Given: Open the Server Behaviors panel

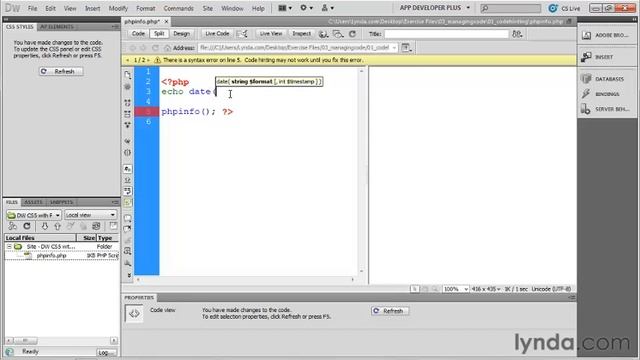Looking at the screenshot, I should (x=606, y=109).
